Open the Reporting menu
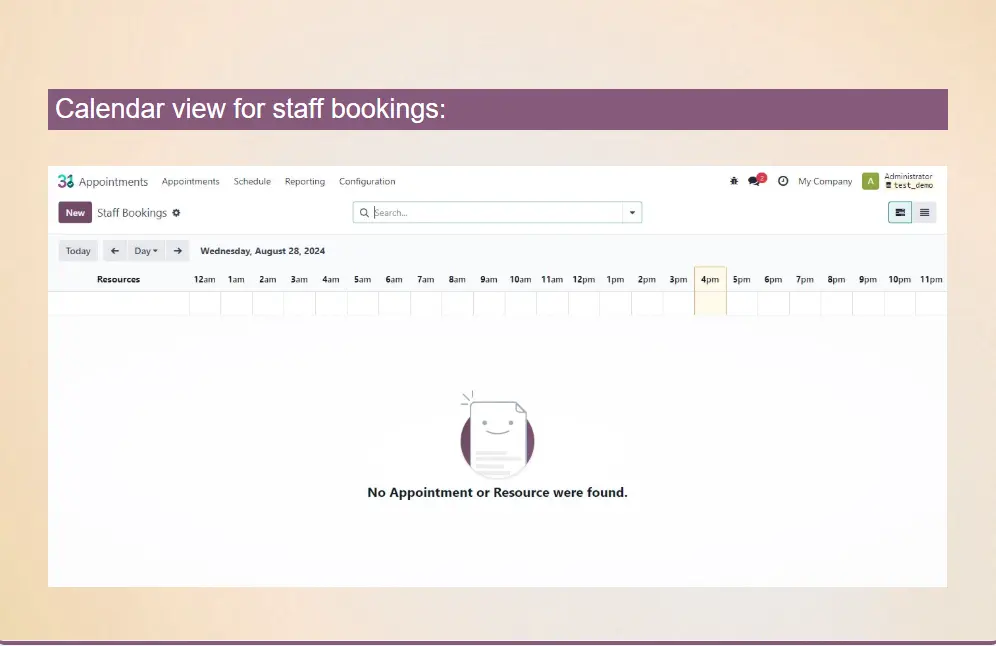This screenshot has height=646, width=996. pyautogui.click(x=305, y=181)
